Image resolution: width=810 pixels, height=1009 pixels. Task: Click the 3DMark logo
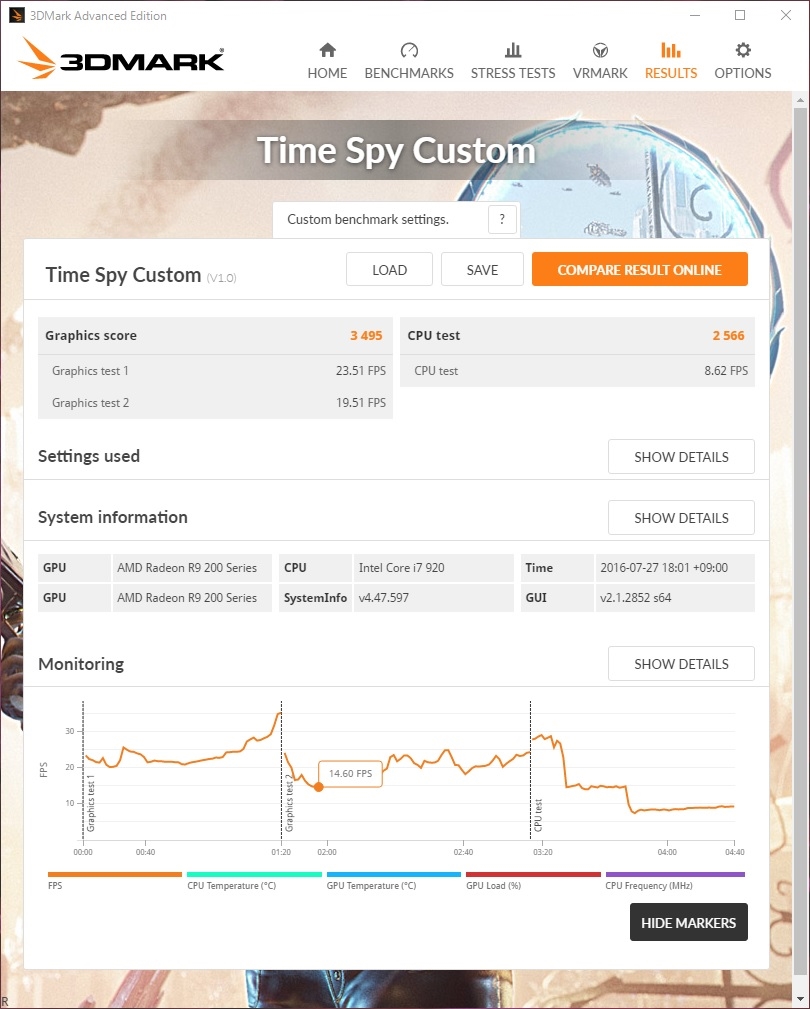[x=121, y=59]
